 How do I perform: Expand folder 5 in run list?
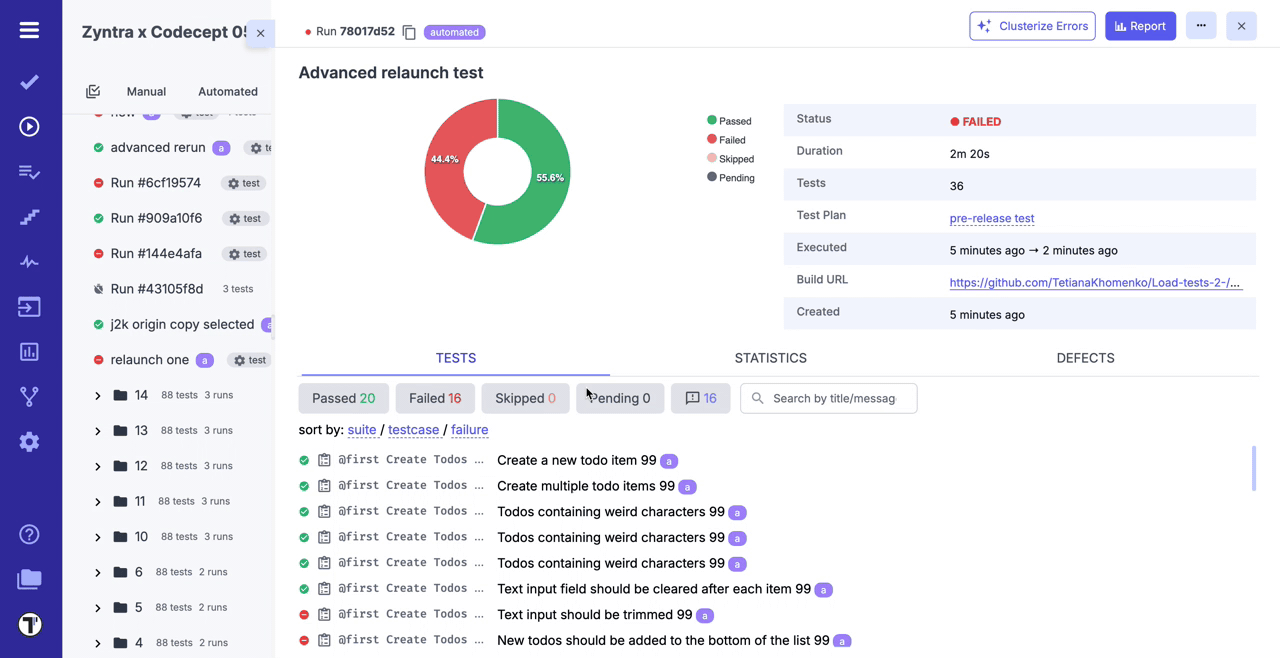point(98,608)
